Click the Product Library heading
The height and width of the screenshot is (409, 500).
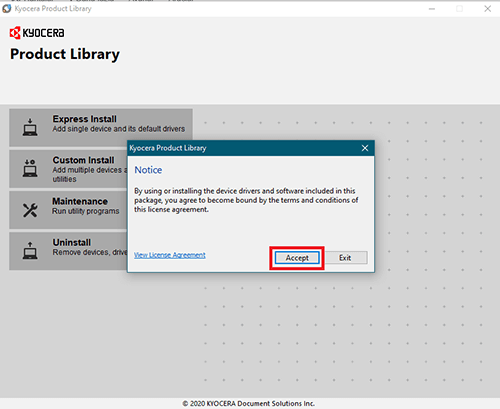tap(65, 54)
